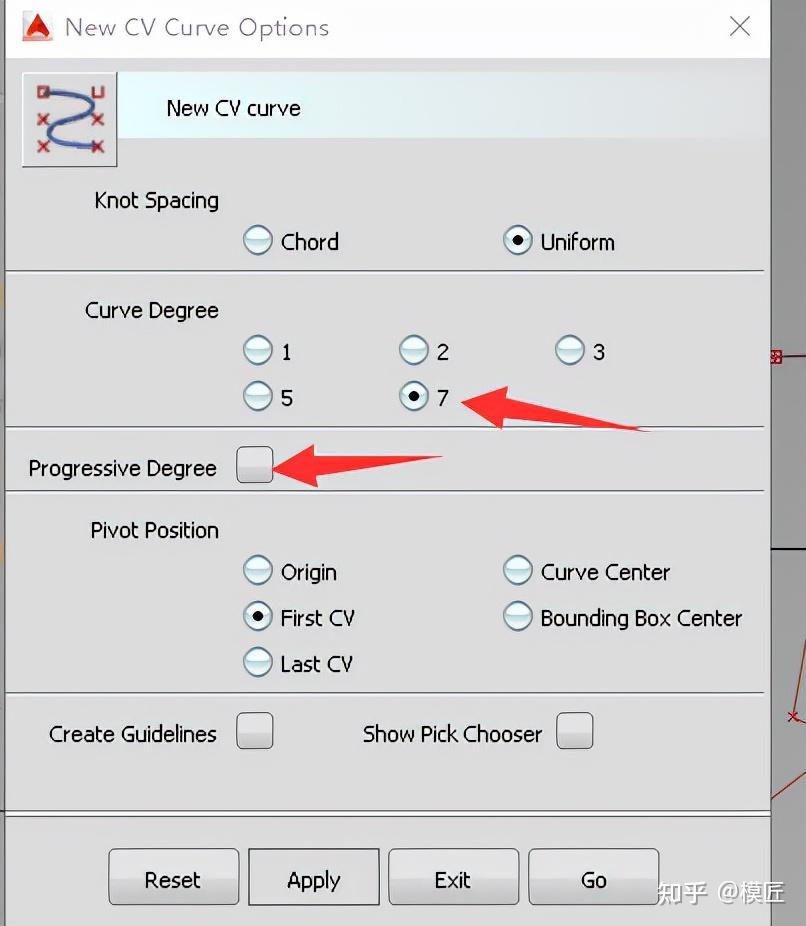Toggle the Show Pick Chooser checkbox
806x926 pixels.
pyautogui.click(x=574, y=732)
